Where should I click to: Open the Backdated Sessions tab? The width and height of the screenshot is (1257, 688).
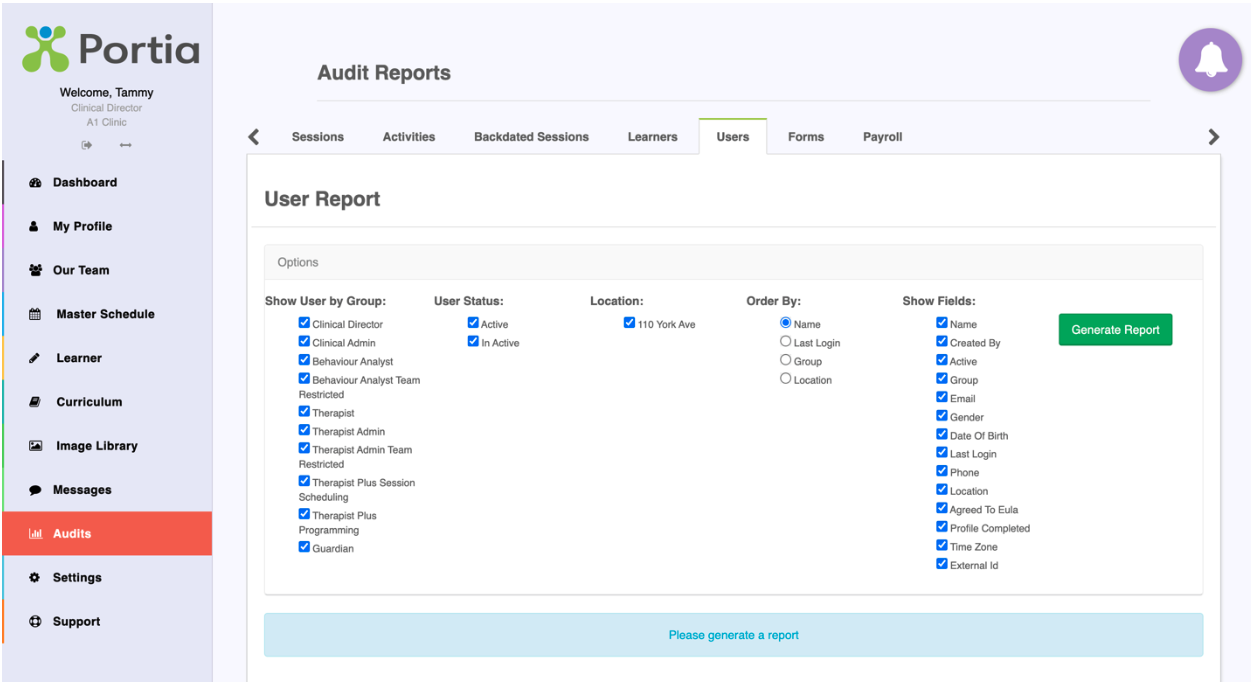coord(531,137)
